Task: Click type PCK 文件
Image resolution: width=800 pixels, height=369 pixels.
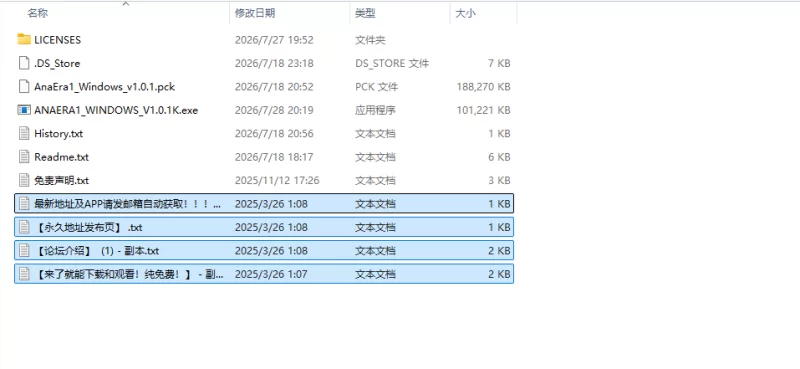Action: (x=376, y=87)
